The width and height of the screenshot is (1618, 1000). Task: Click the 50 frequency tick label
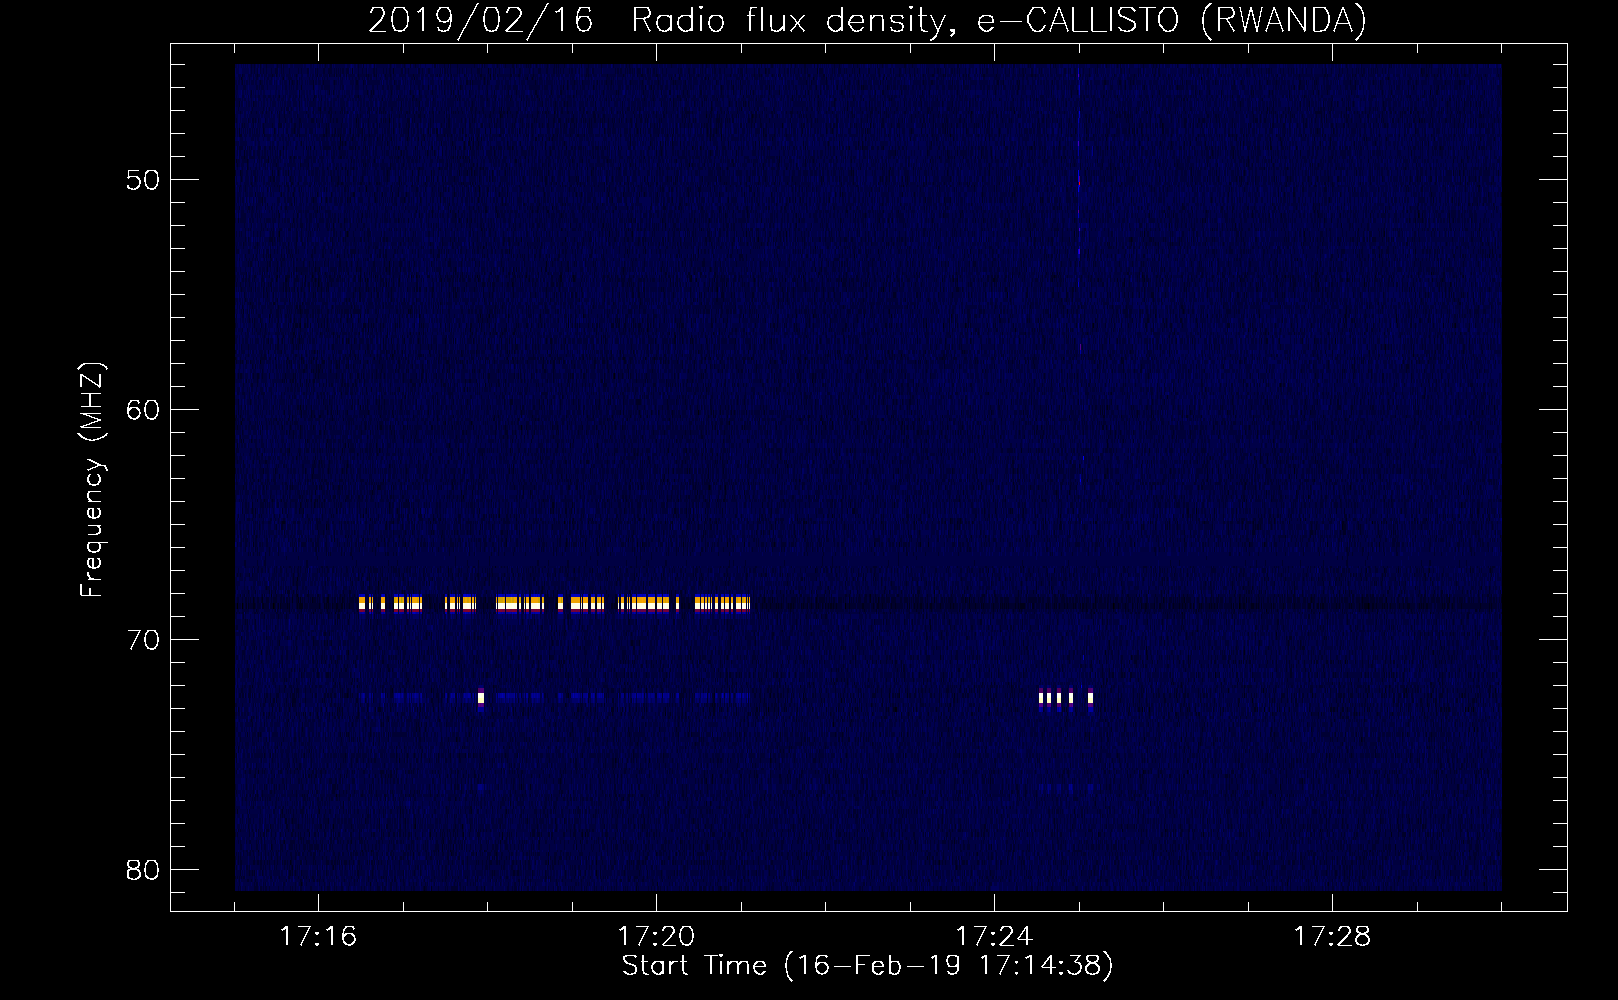(x=143, y=180)
